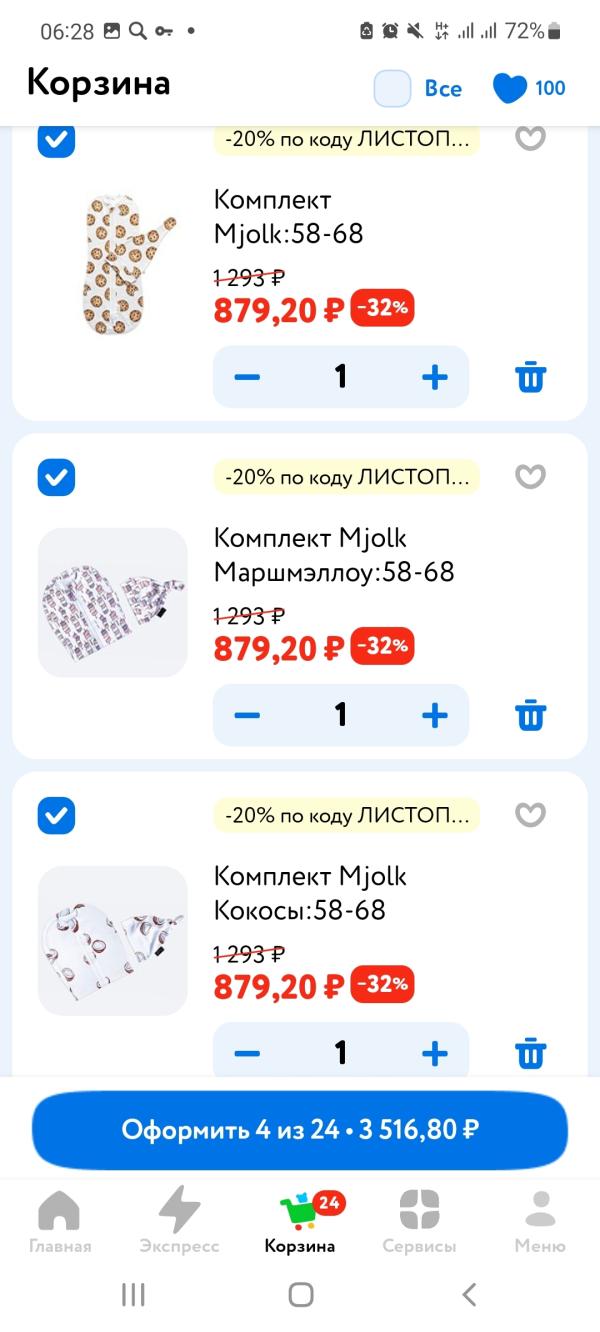The image size is (600, 1332).
Task: Increase quantity of the cookie-print Комплект
Action: (434, 378)
